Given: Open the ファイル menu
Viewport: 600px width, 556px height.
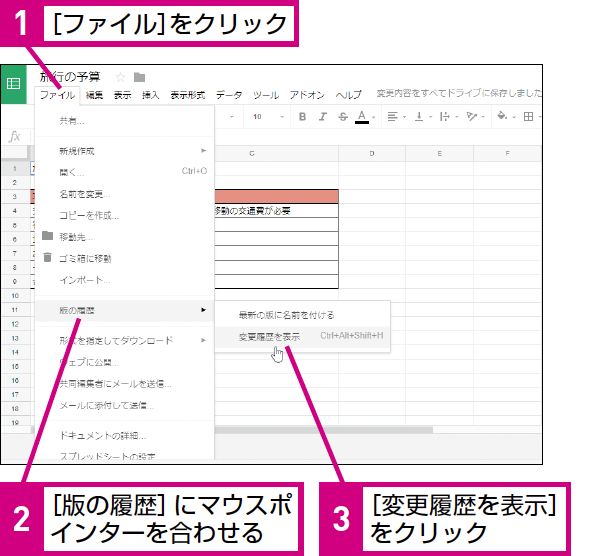Looking at the screenshot, I should 57,95.
